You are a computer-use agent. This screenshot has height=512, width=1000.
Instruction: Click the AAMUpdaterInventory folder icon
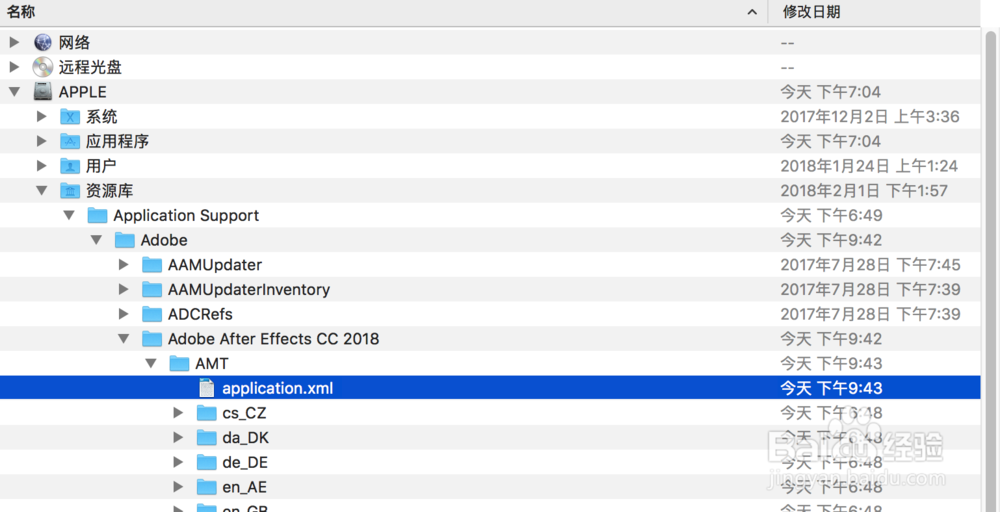[152, 289]
